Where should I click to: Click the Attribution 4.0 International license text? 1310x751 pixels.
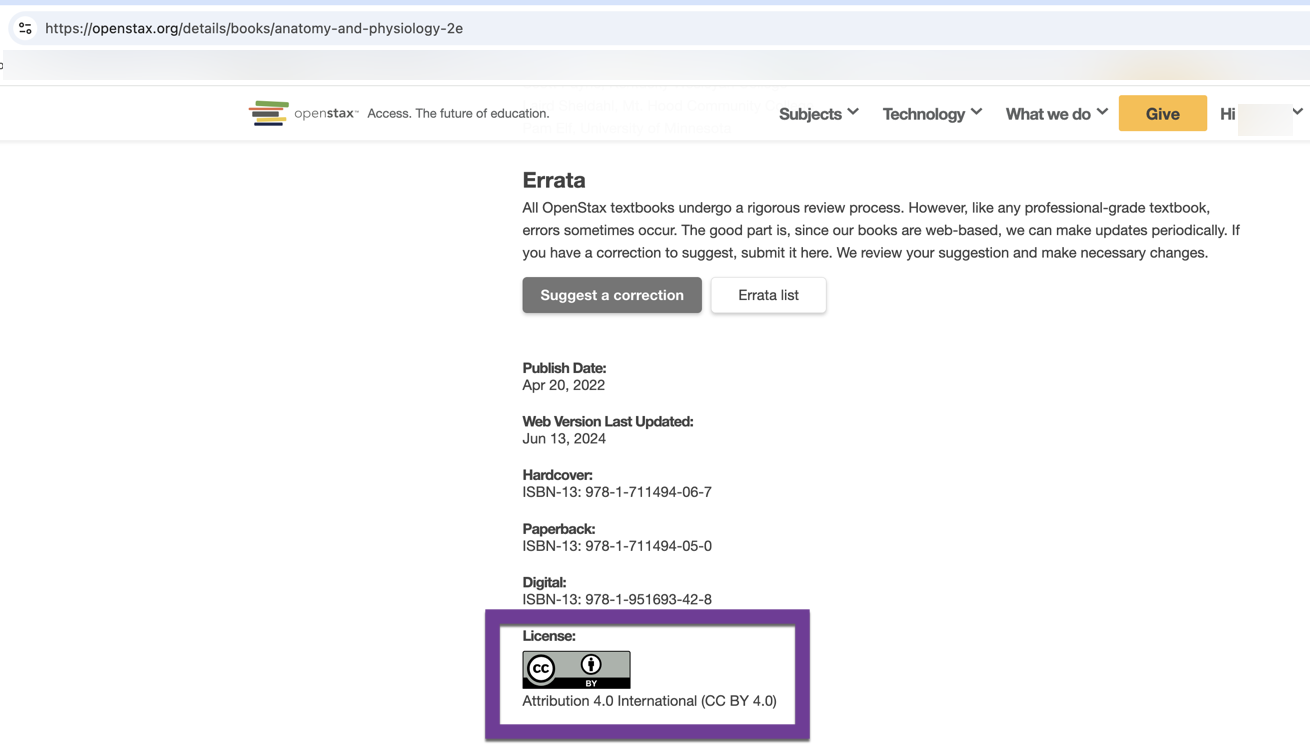click(x=649, y=701)
